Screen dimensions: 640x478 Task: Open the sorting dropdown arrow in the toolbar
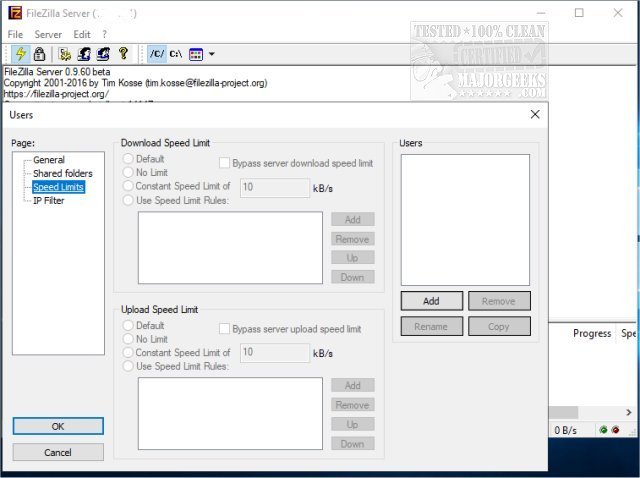pos(212,54)
